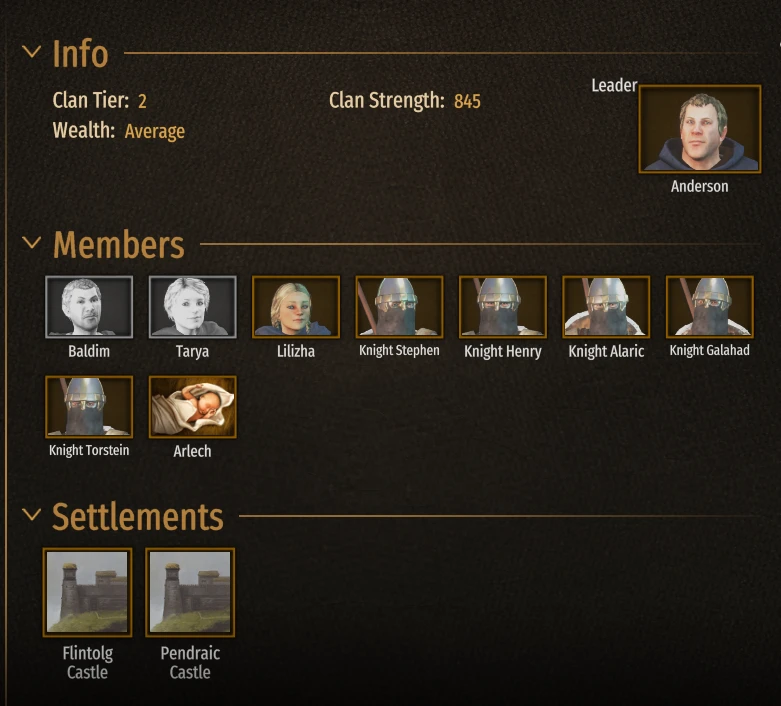Click Knight Stephen's helmeted portrait
Screen dimensions: 781x706
pyautogui.click(x=399, y=307)
